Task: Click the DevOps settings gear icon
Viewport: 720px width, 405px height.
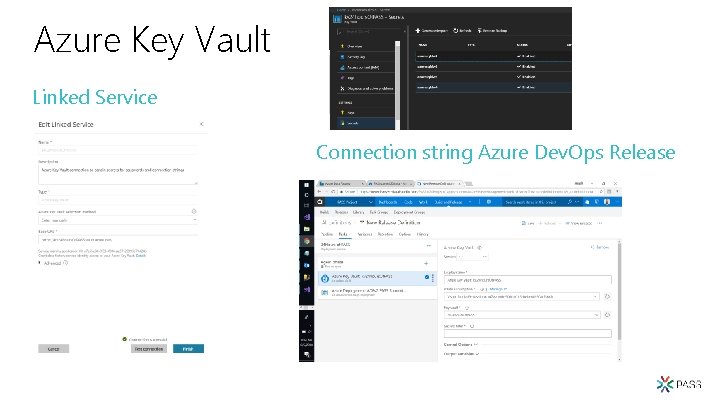Action: coord(489,202)
